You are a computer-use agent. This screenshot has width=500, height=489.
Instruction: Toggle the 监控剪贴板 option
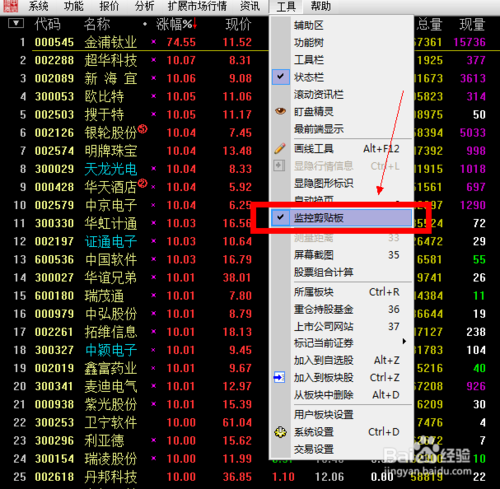click(x=341, y=218)
